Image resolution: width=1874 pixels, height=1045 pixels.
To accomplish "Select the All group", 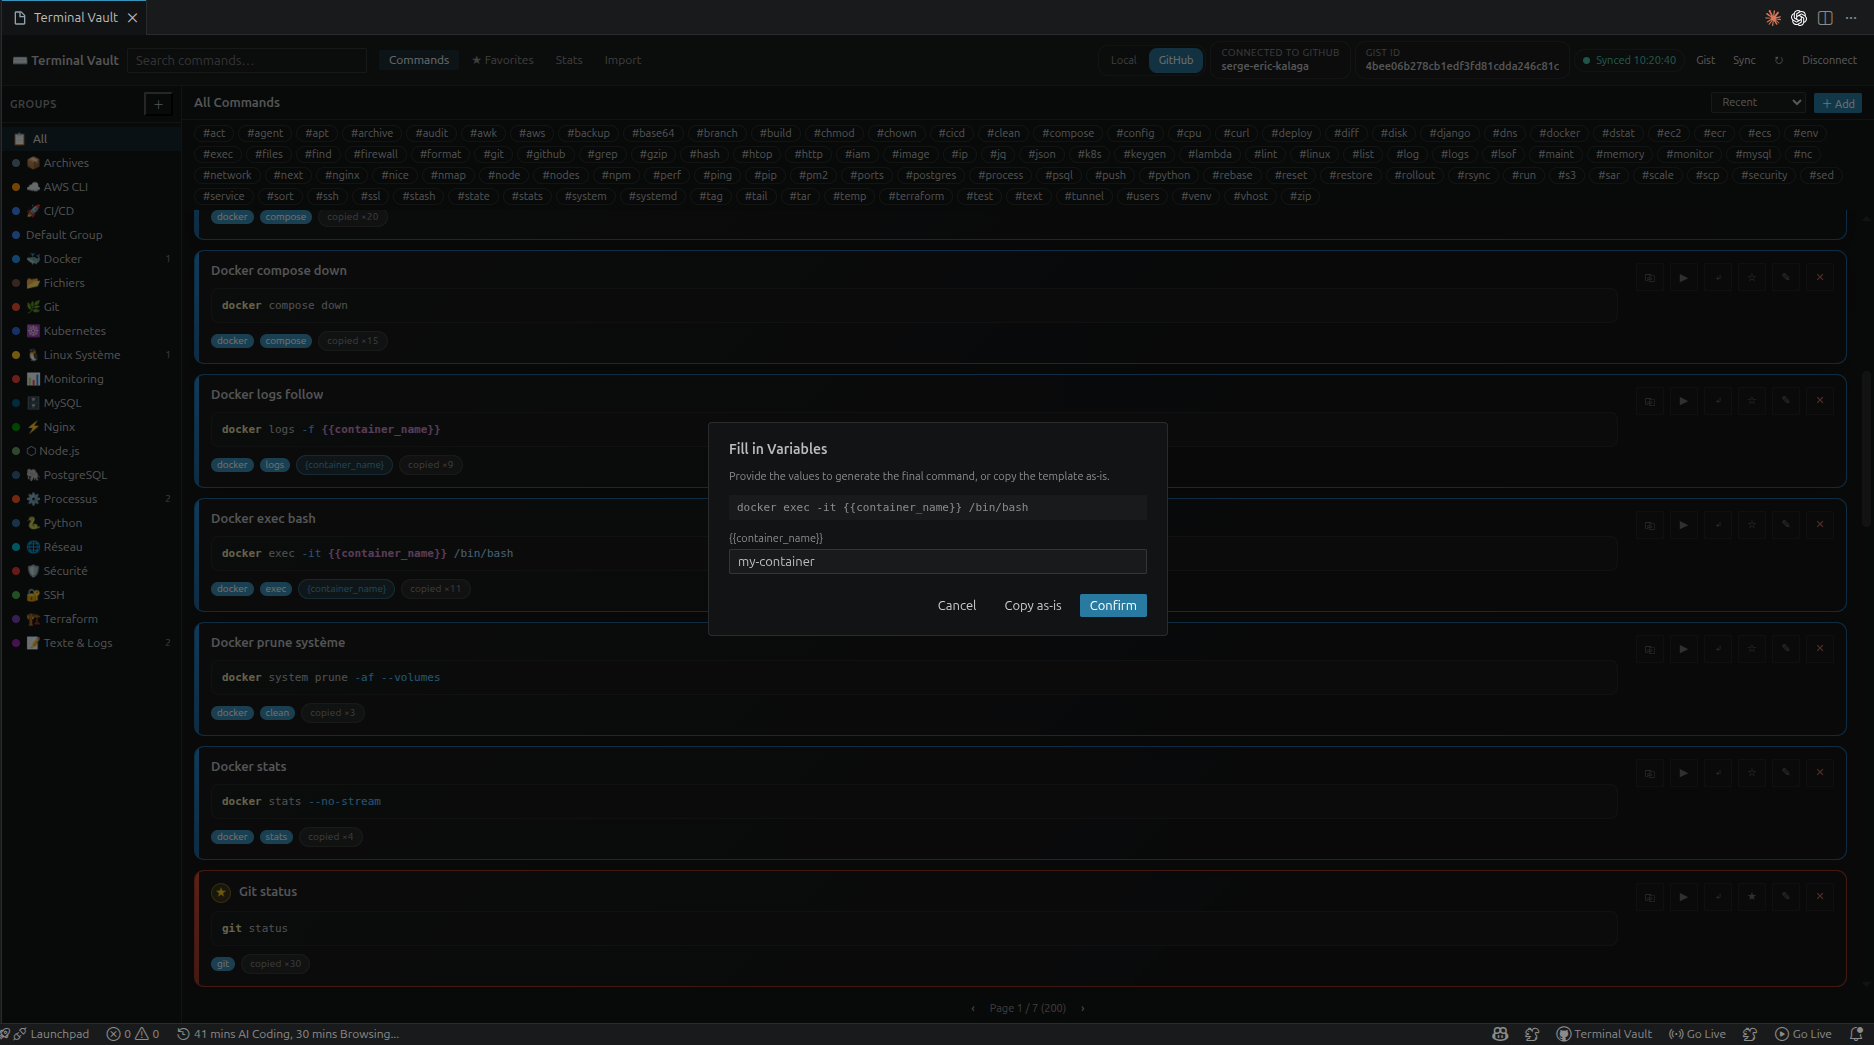I will pyautogui.click(x=91, y=139).
